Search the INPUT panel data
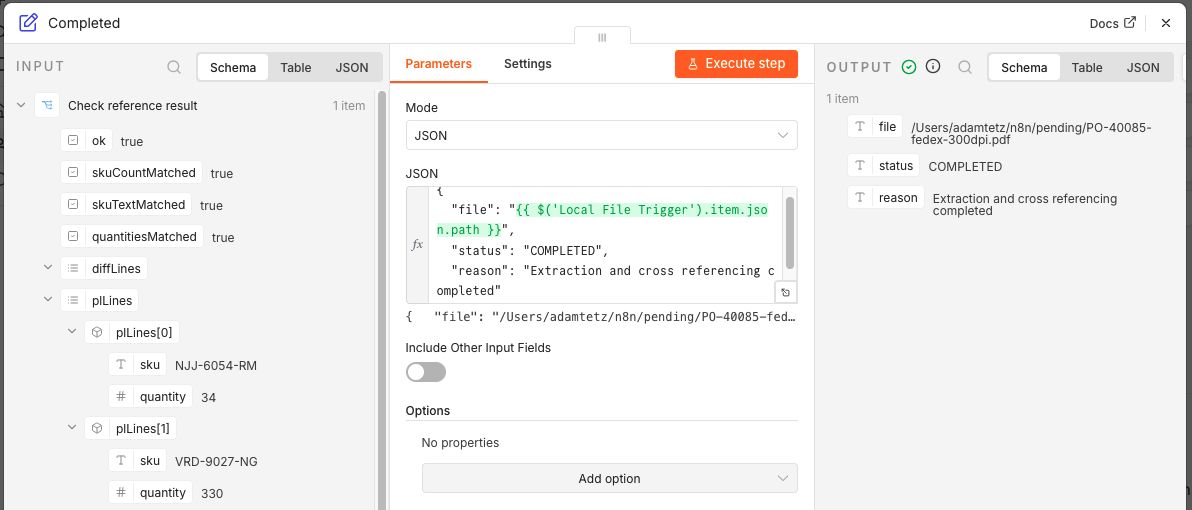1192x510 pixels. (174, 67)
